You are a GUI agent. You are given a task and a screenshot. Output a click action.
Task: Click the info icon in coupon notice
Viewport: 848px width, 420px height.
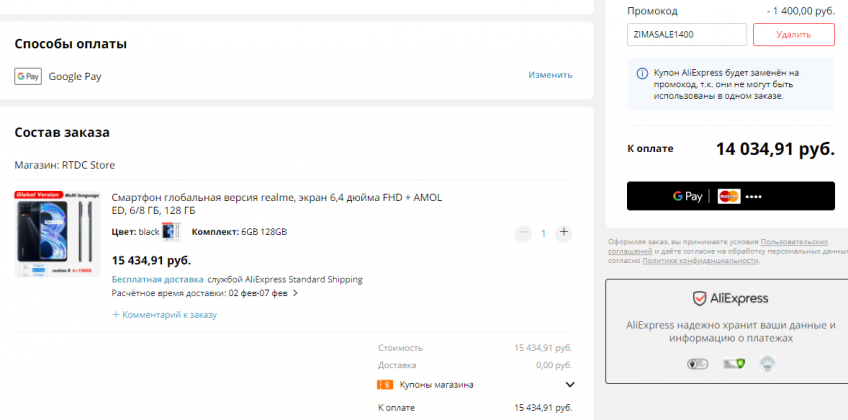pyautogui.click(x=641, y=73)
